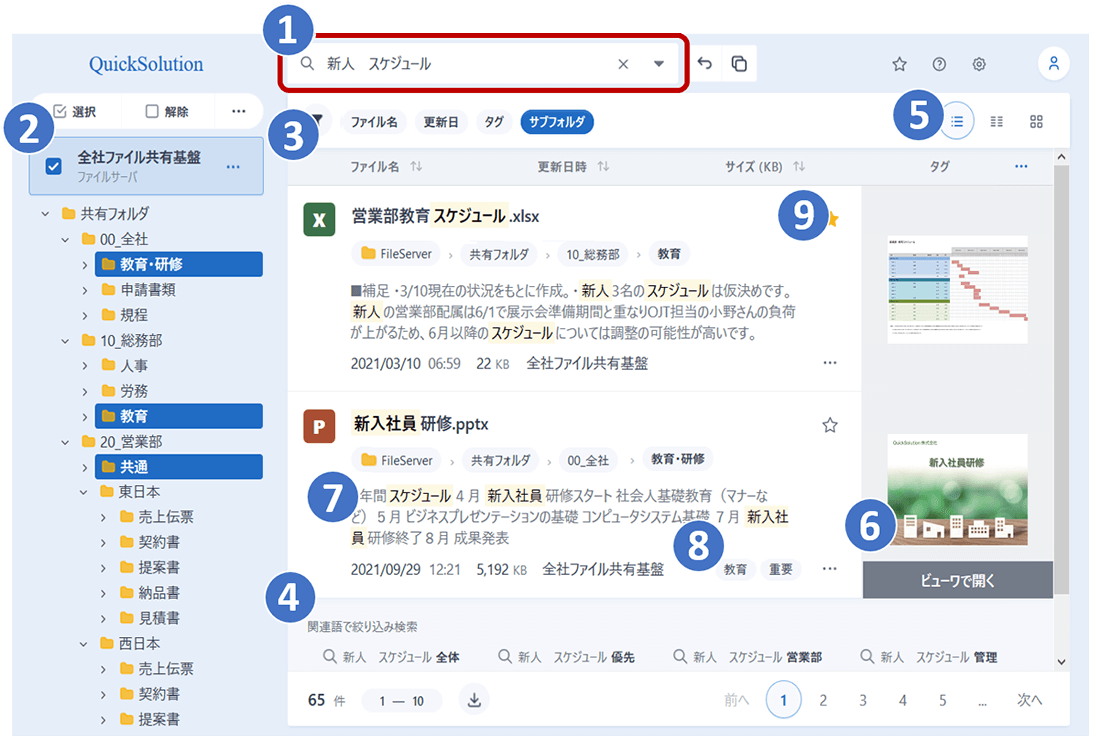This screenshot has height=737, width=1100.
Task: Click the vertical scrollbar of the results list
Action: coord(1061,379)
